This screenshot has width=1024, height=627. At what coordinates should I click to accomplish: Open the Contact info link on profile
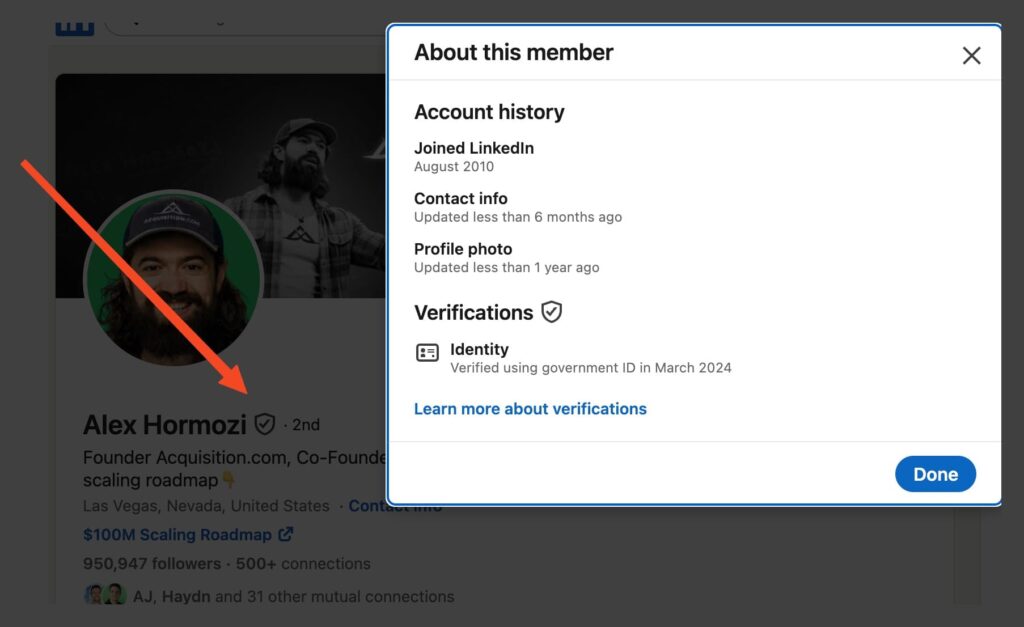(x=395, y=506)
